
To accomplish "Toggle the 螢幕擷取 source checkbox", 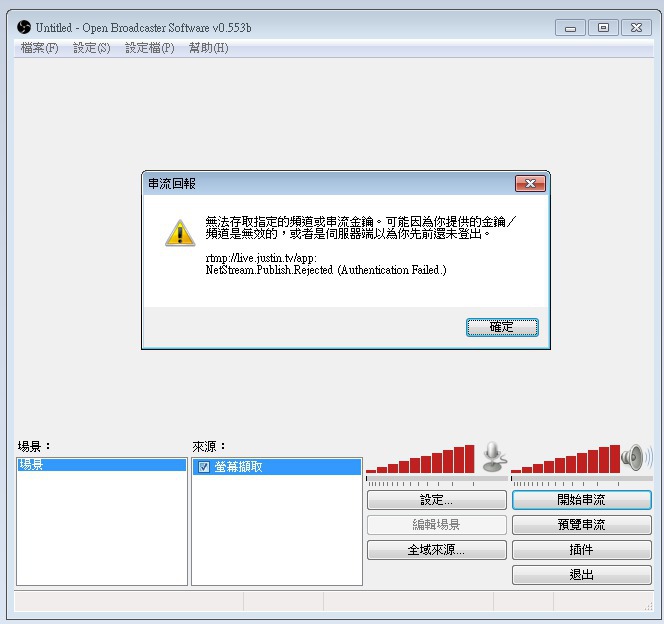I will tap(204, 467).
